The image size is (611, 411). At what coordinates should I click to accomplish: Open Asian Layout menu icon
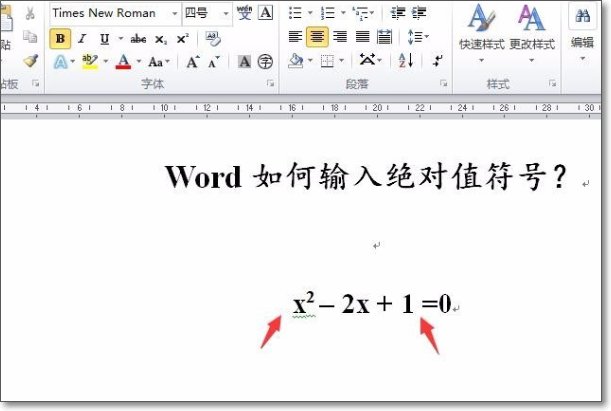point(370,60)
